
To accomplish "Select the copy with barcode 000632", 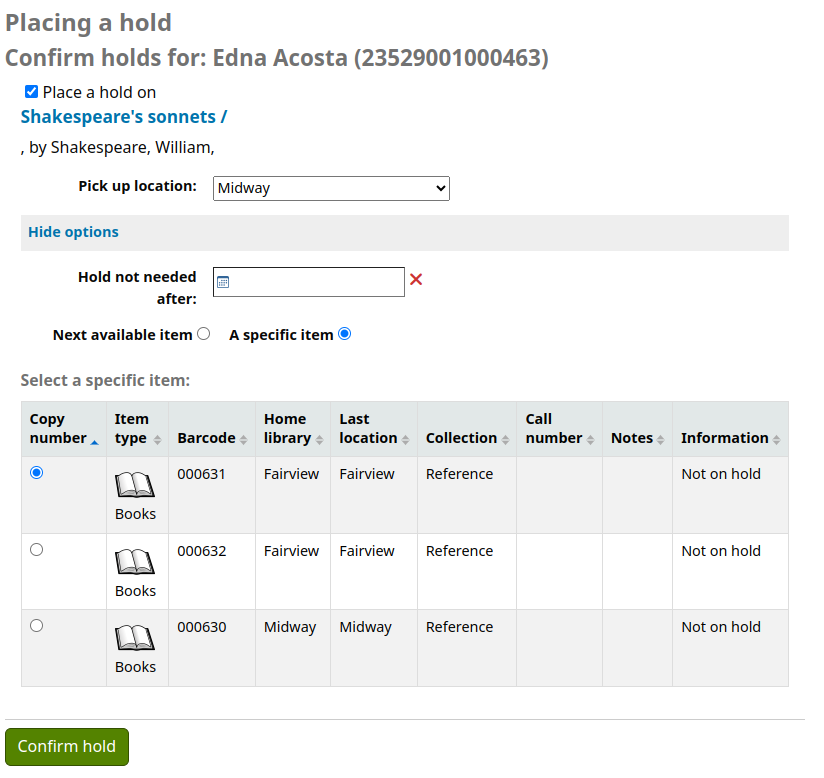I will pyautogui.click(x=37, y=549).
